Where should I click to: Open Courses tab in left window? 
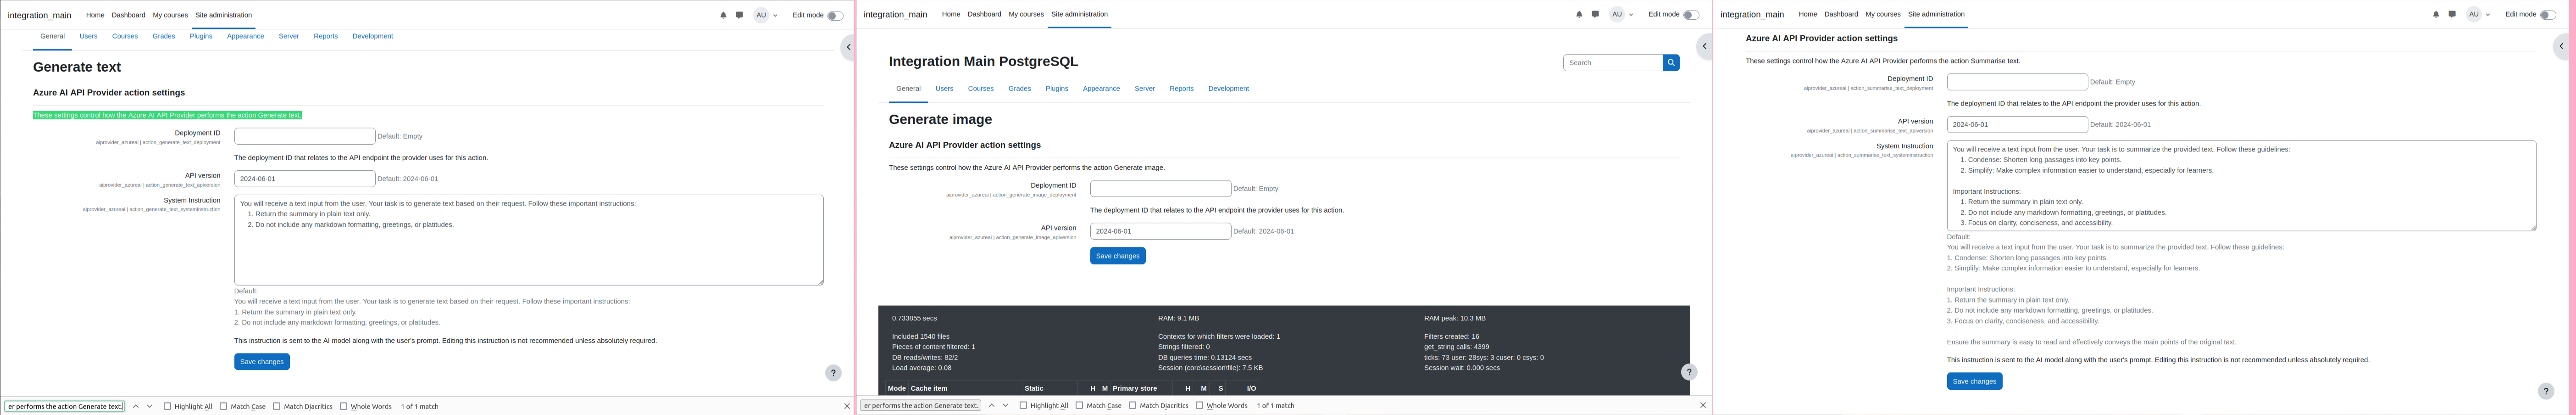[125, 36]
